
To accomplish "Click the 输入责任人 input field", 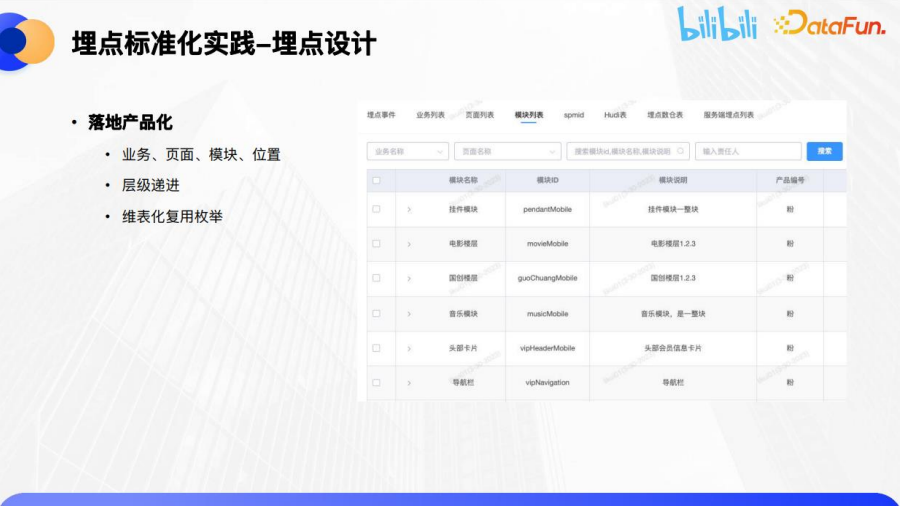I will pyautogui.click(x=748, y=152).
